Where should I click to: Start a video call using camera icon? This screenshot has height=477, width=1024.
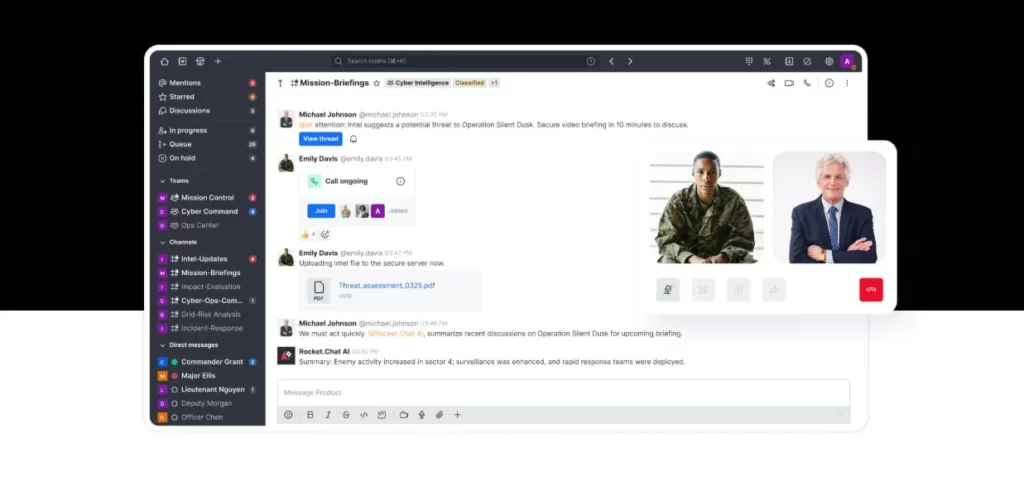789,83
